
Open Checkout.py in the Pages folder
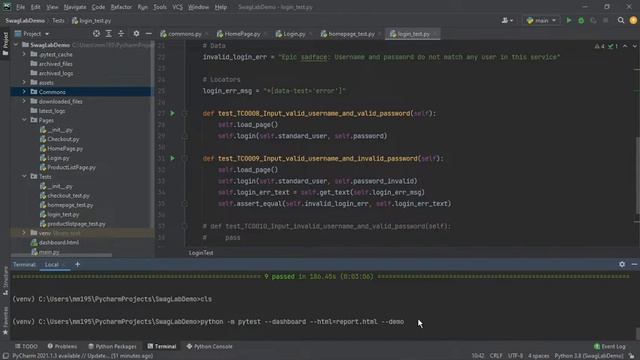point(63,139)
